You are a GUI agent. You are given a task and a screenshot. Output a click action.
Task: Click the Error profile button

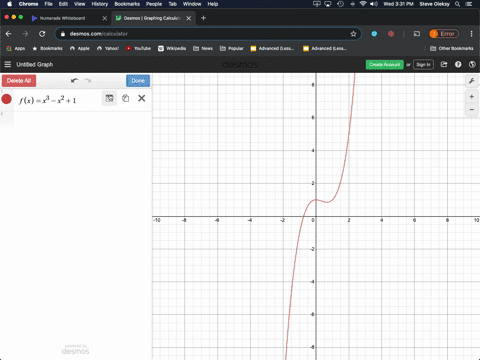[x=444, y=34]
